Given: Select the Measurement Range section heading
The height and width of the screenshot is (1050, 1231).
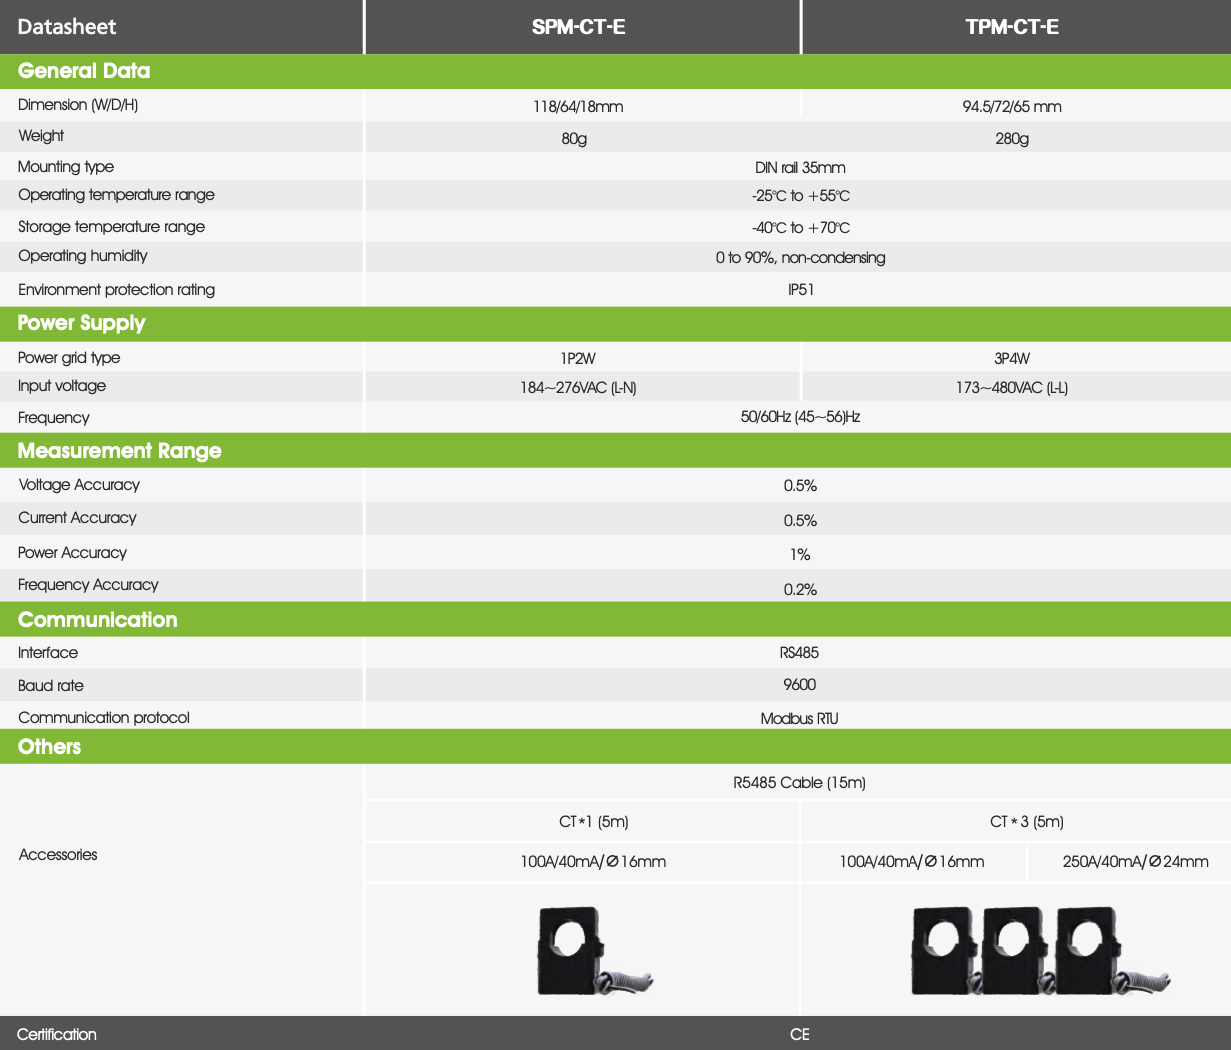Looking at the screenshot, I should [x=119, y=451].
